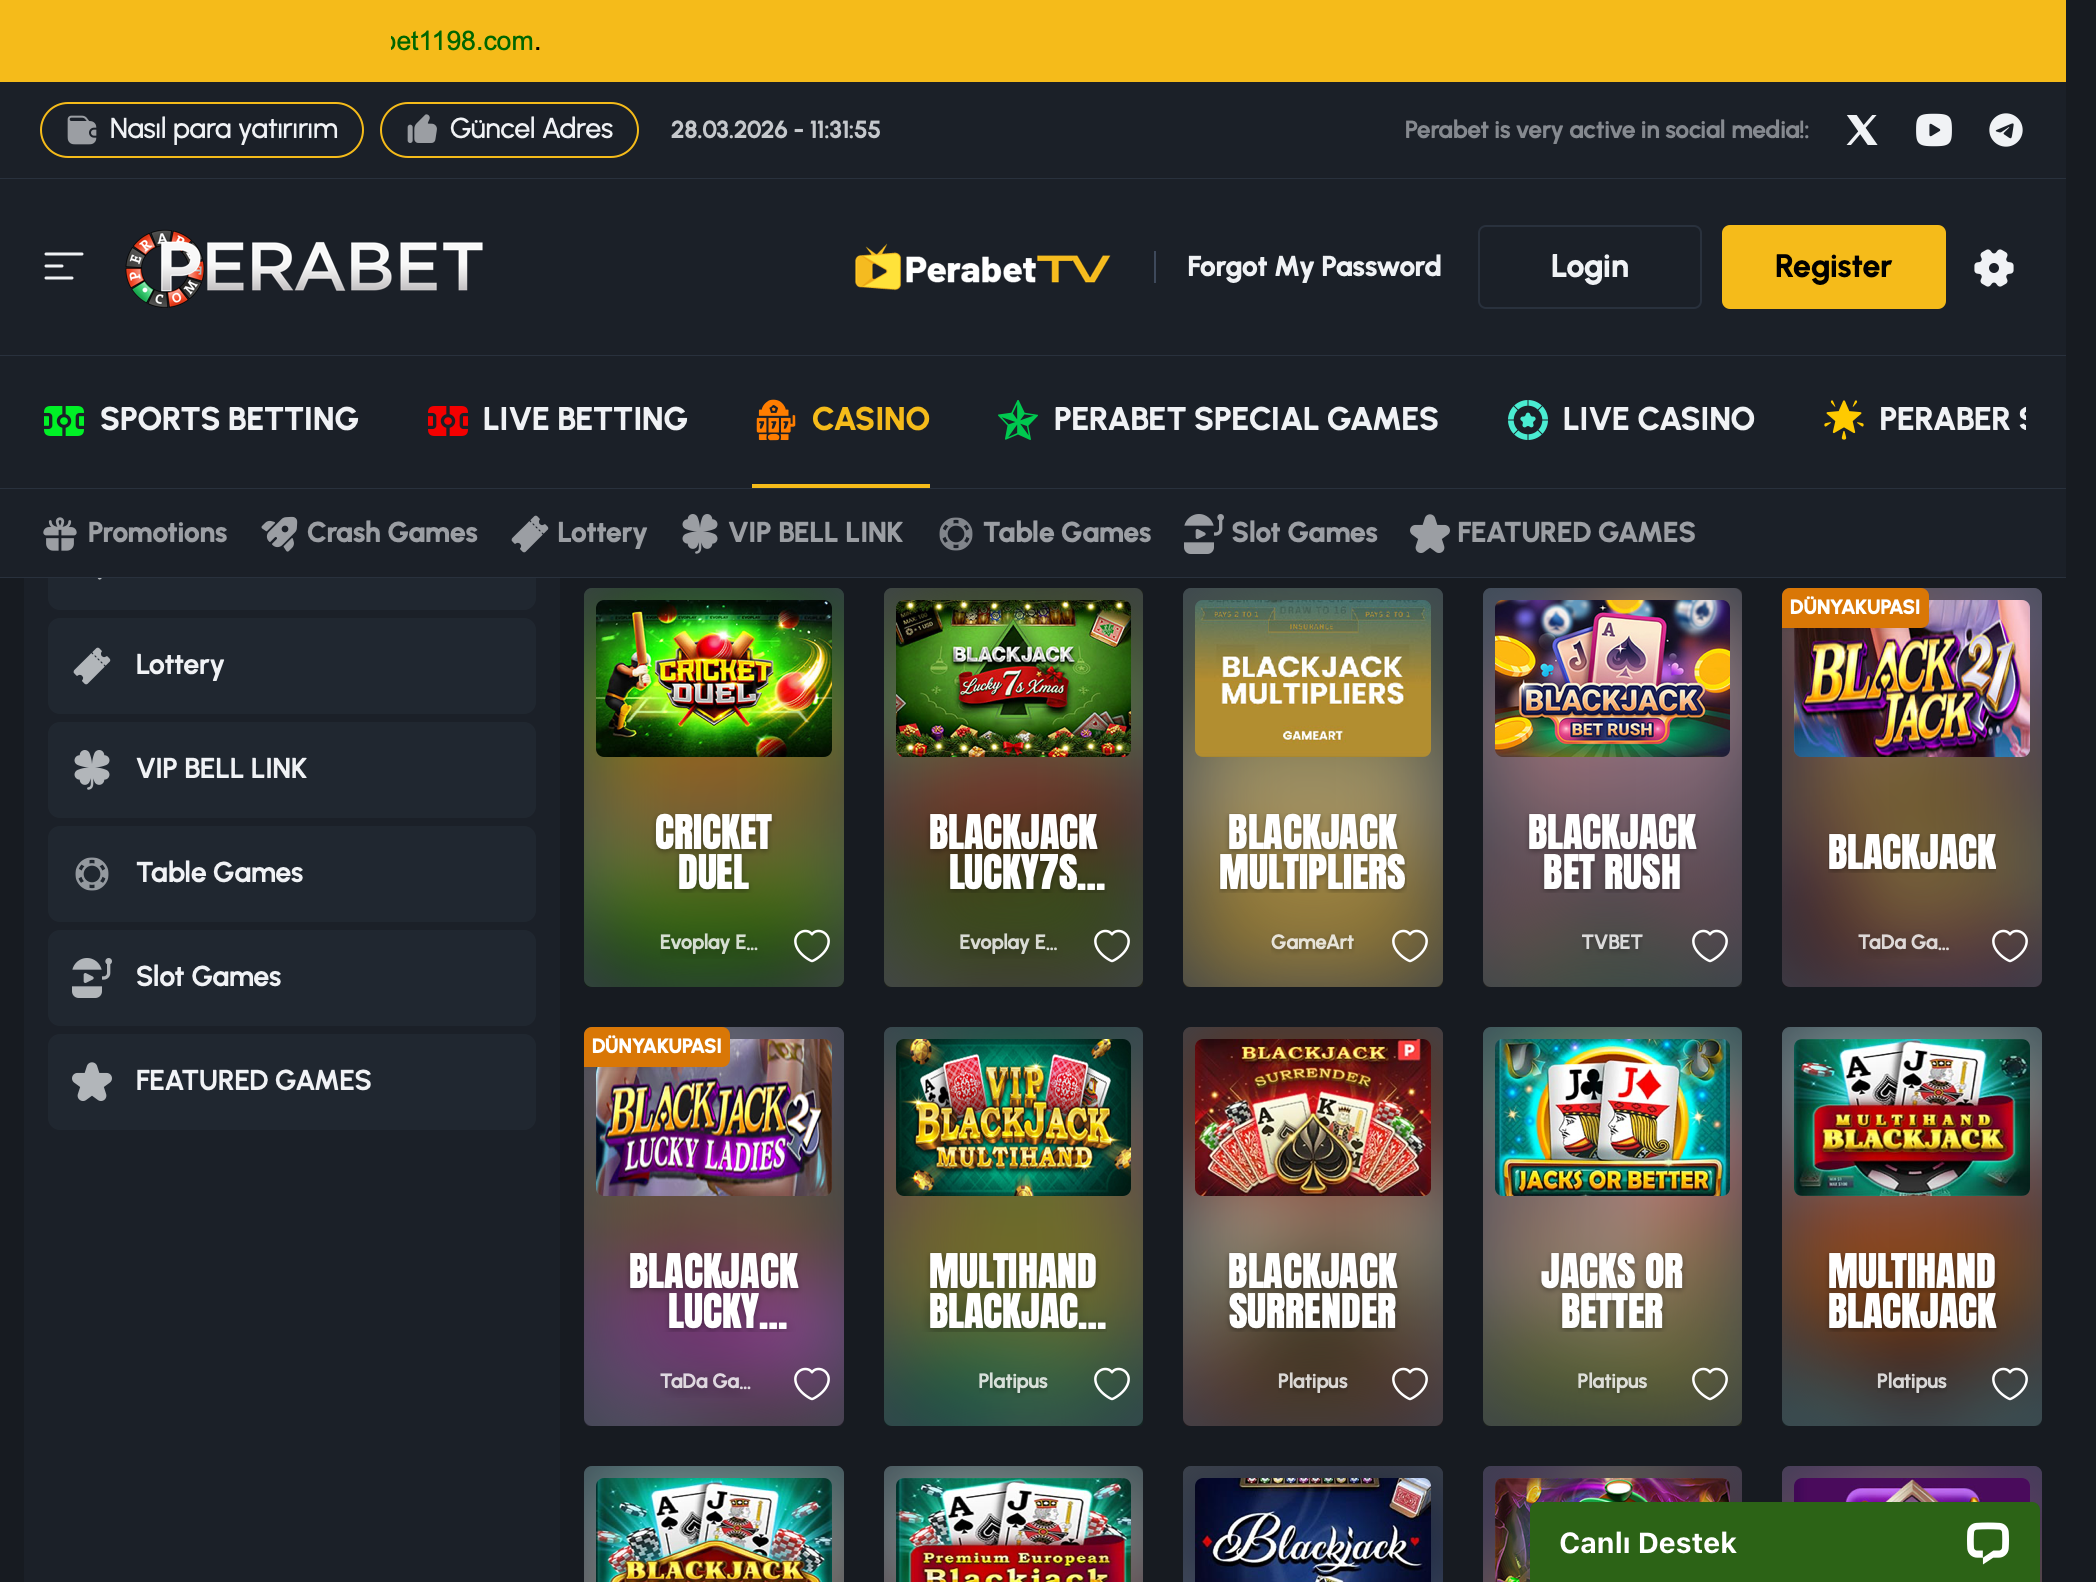Favorite Blackjack Surrender with heart icon
Screen dimensions: 2096x1582
click(x=1410, y=1383)
